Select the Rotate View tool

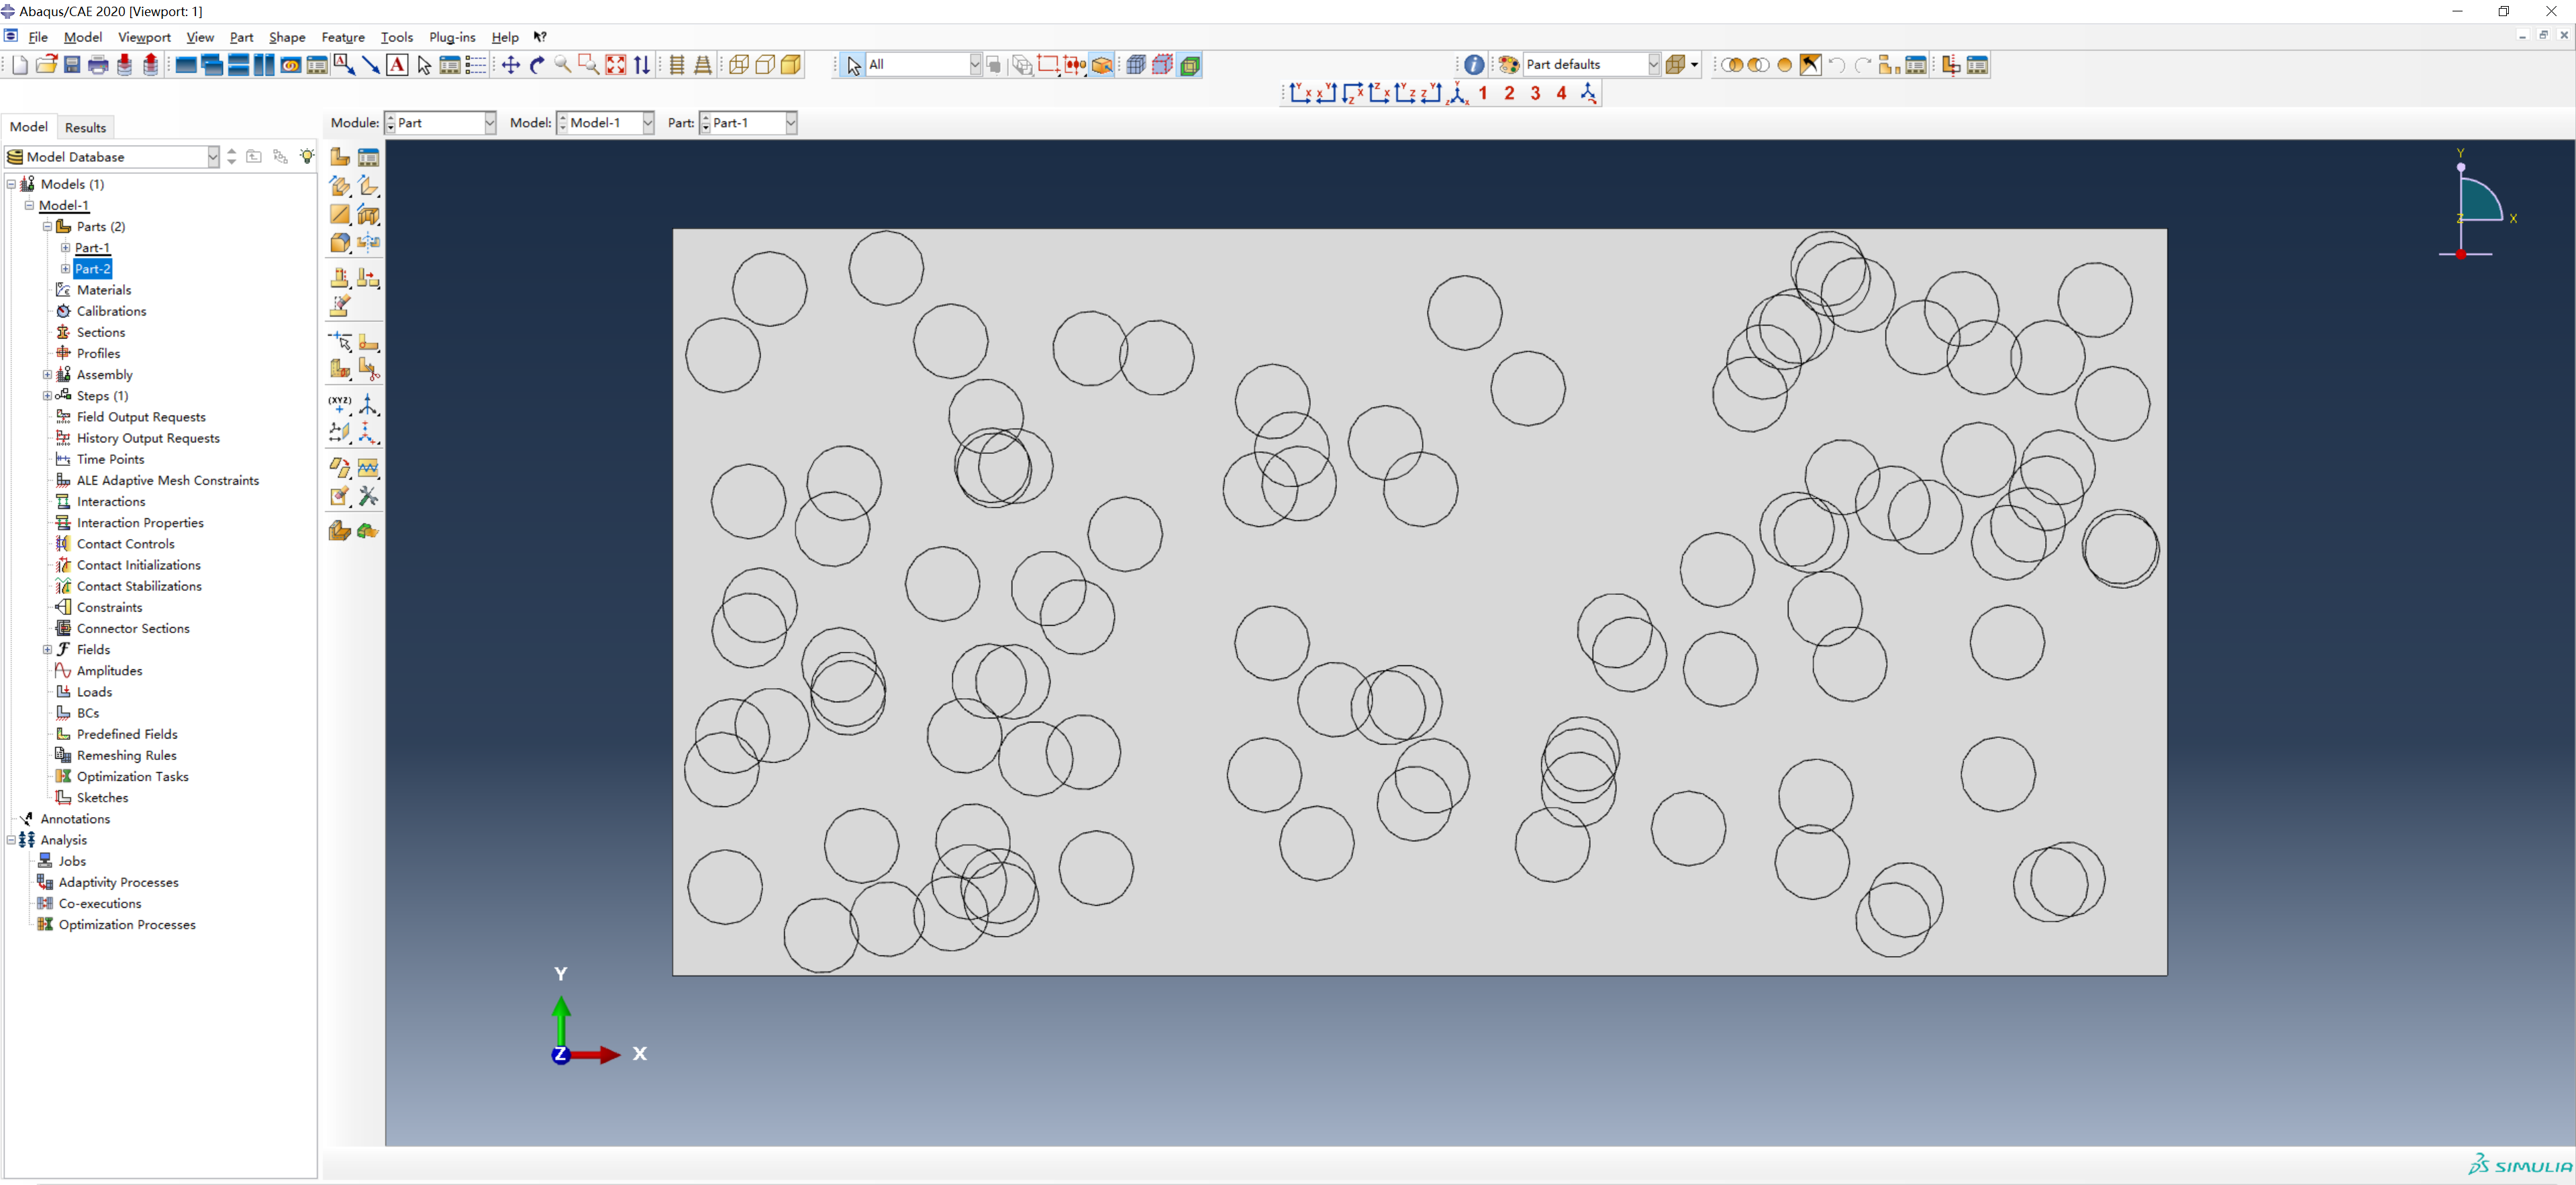[537, 64]
